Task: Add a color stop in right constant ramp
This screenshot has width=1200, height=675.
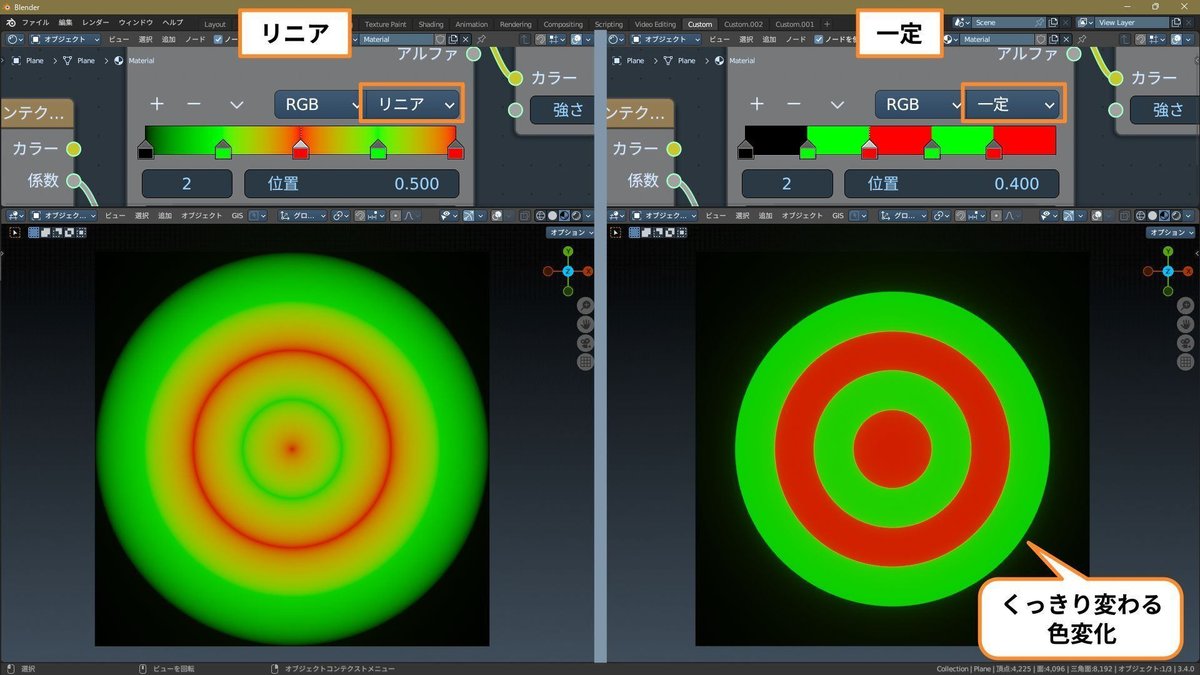Action: click(x=757, y=104)
